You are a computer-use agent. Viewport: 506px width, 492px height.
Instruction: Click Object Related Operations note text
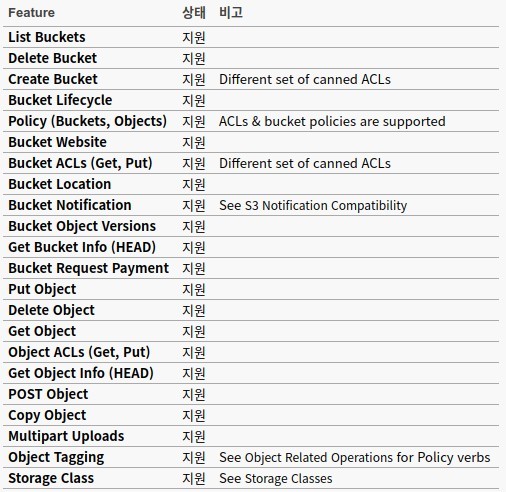[355, 457]
